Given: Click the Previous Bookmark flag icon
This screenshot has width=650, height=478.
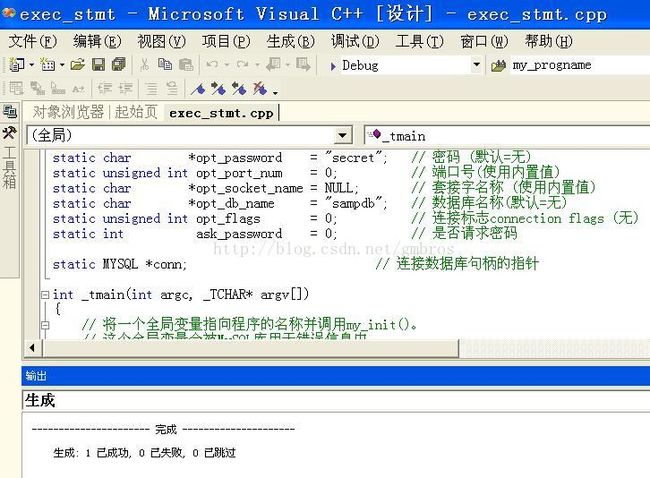Looking at the screenshot, I should pyautogui.click(x=239, y=88).
